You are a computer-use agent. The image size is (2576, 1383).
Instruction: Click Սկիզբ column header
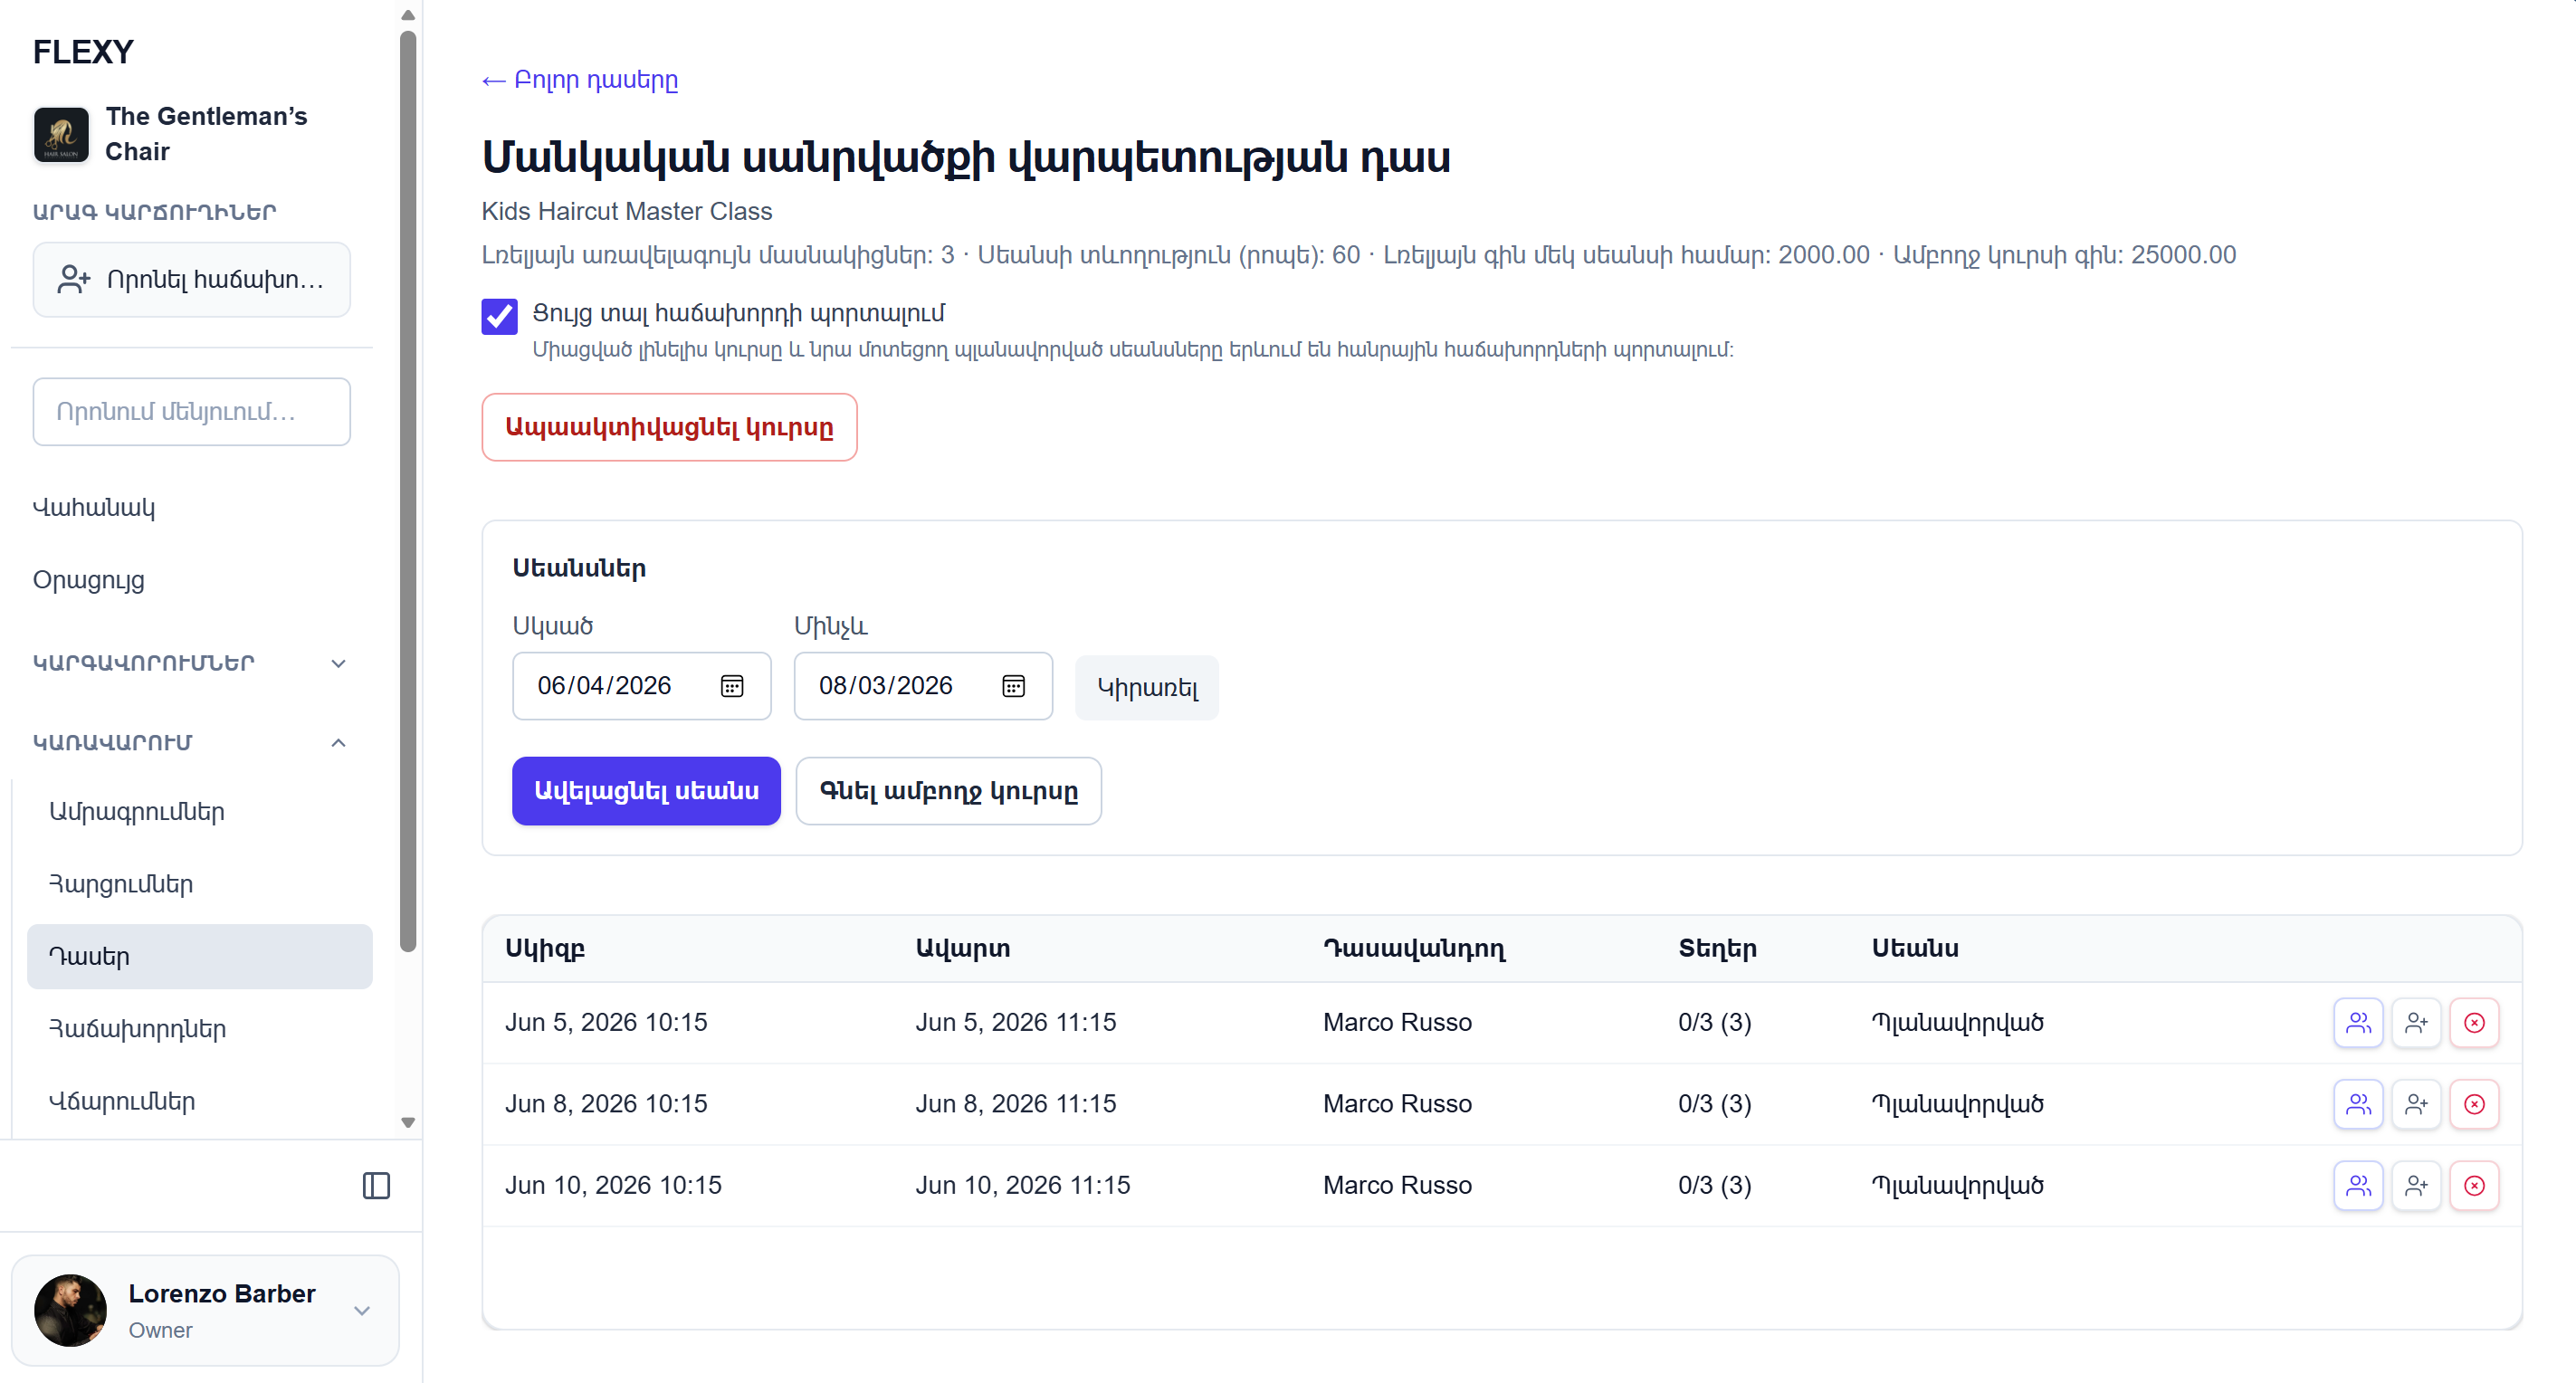tap(545, 949)
